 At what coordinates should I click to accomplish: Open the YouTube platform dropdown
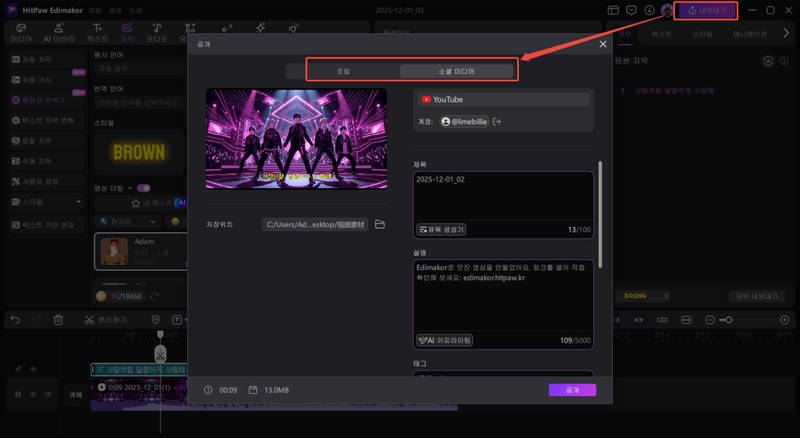point(503,100)
